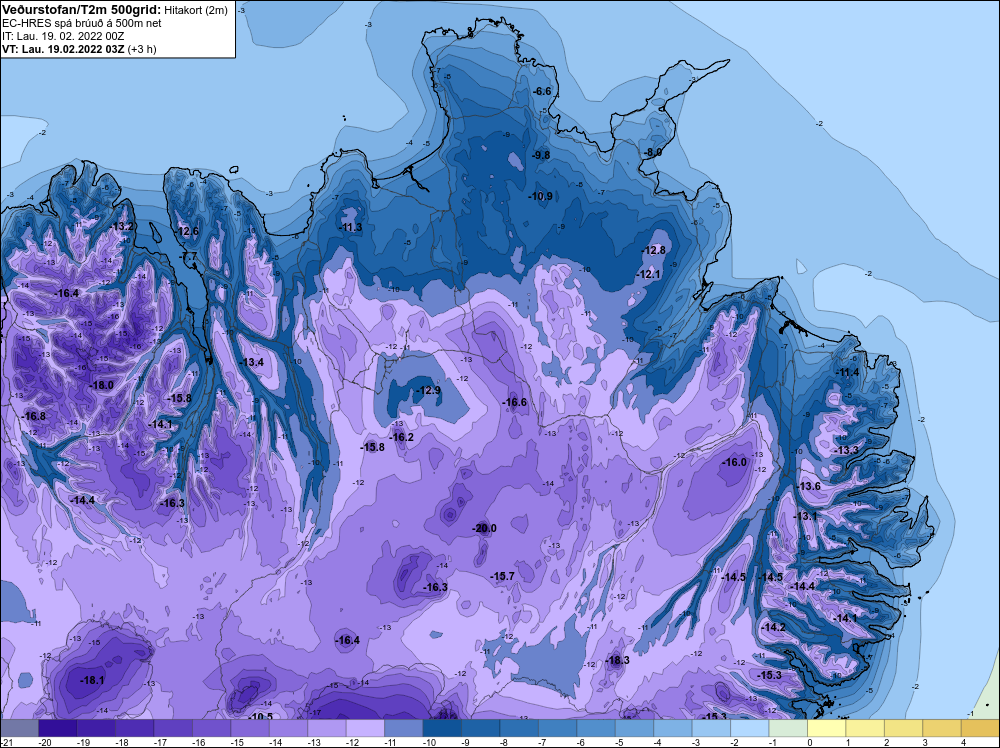1000x748 pixels.
Task: Click the -20.0 temperature value on the map
Action: point(484,528)
